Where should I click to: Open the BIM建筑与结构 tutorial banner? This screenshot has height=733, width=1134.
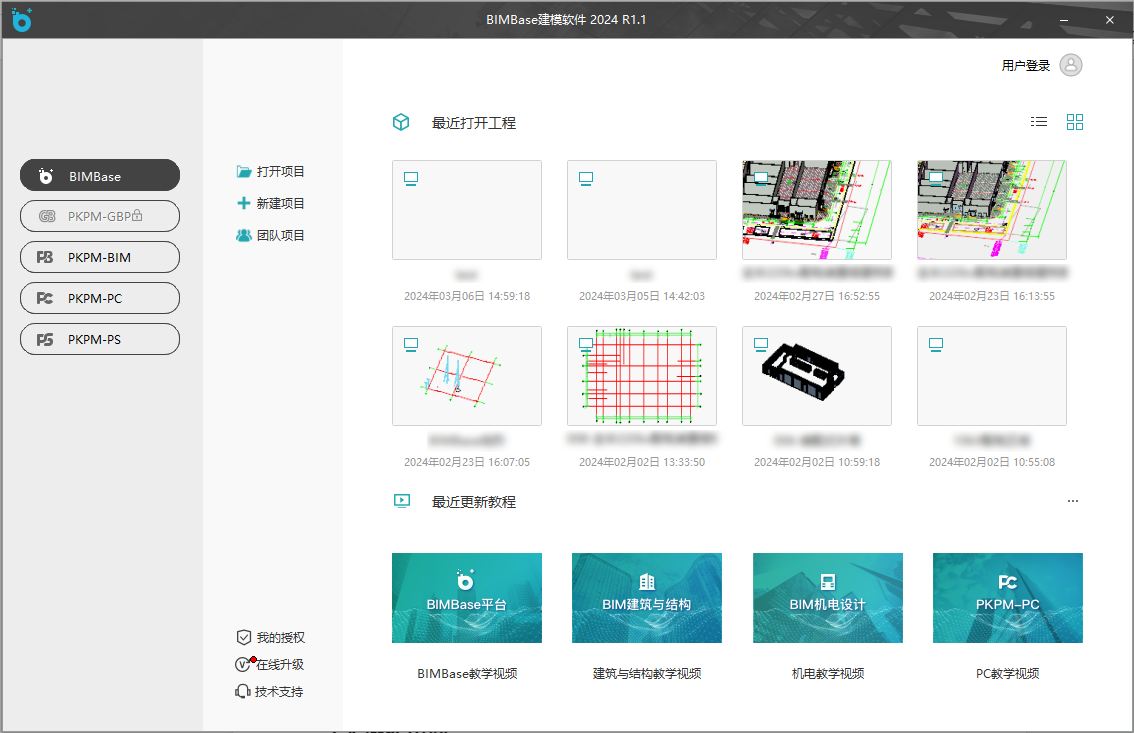point(647,598)
